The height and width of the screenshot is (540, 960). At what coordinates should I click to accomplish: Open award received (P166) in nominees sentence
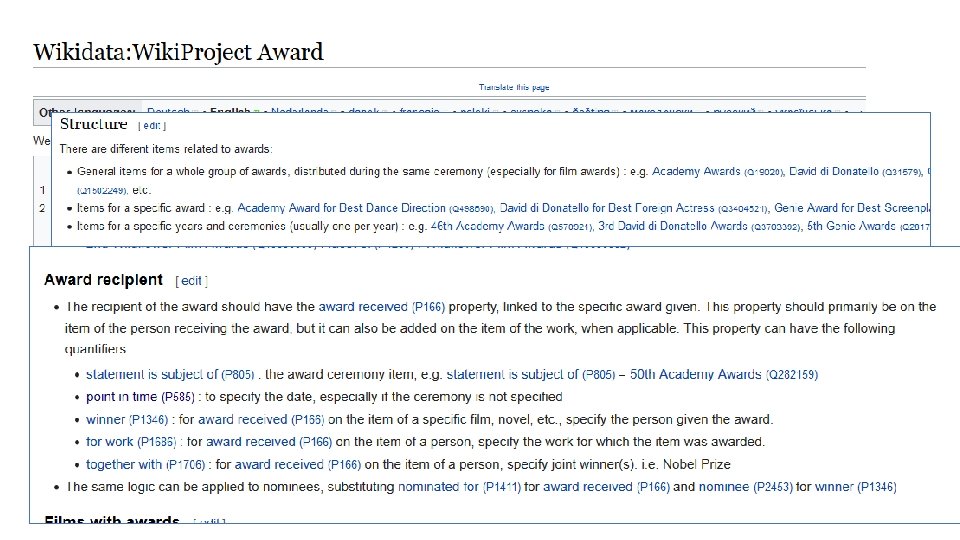606,487
